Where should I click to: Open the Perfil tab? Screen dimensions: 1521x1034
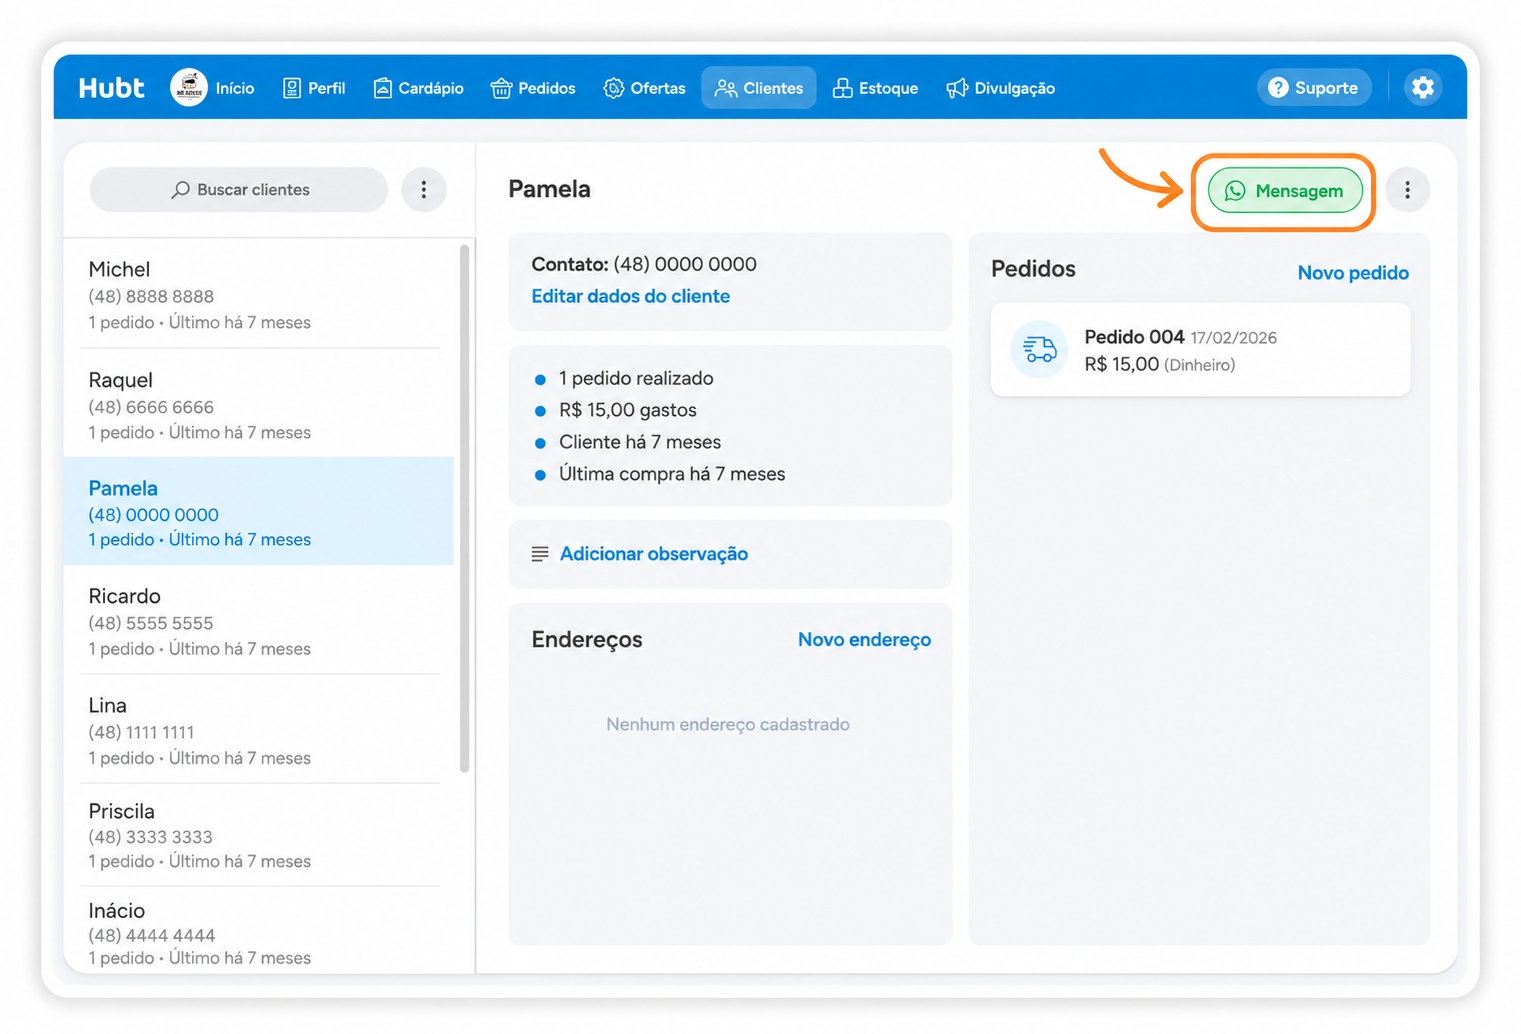point(314,88)
